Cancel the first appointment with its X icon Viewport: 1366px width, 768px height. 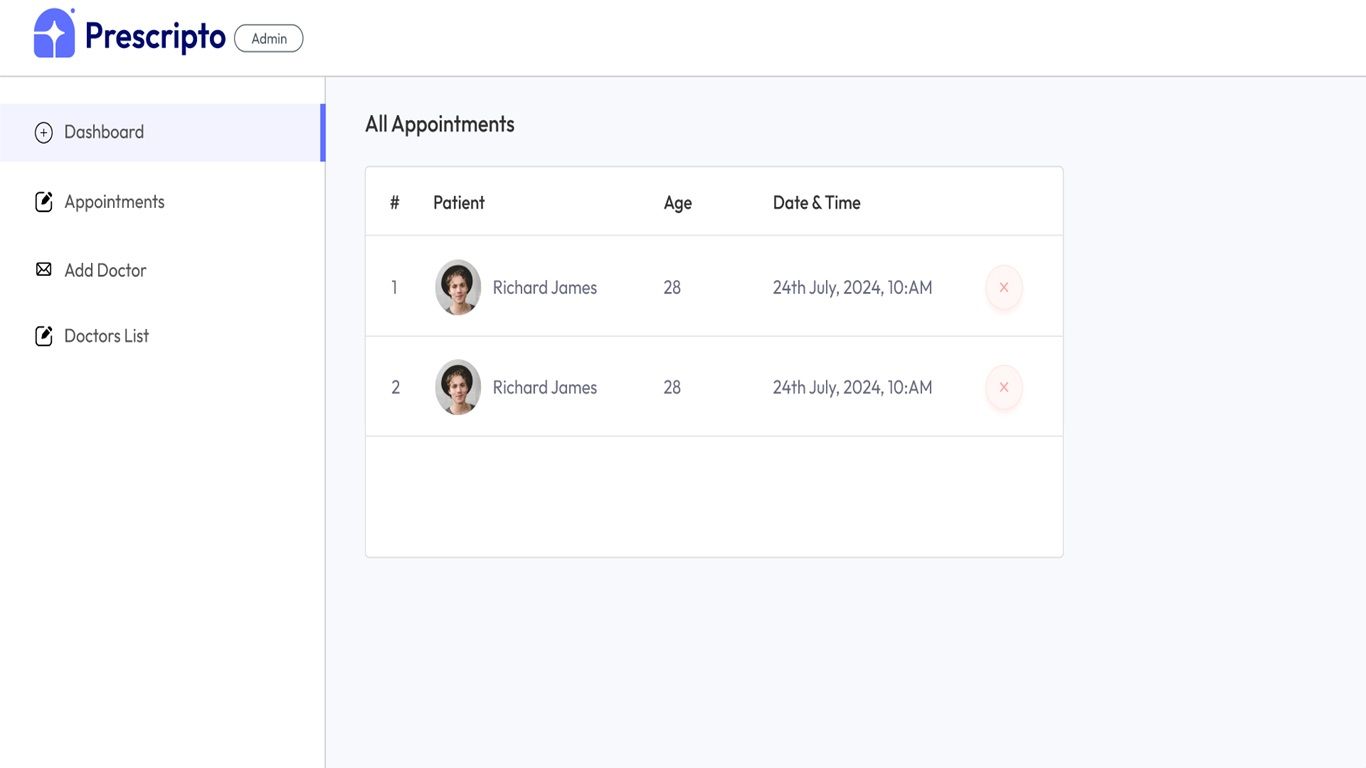[x=1004, y=288]
